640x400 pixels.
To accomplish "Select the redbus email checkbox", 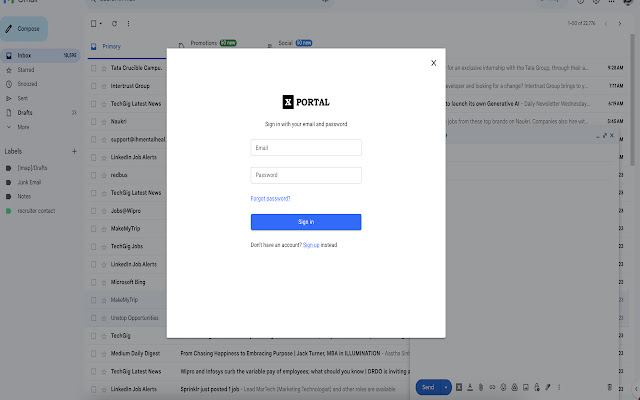I will point(93,175).
